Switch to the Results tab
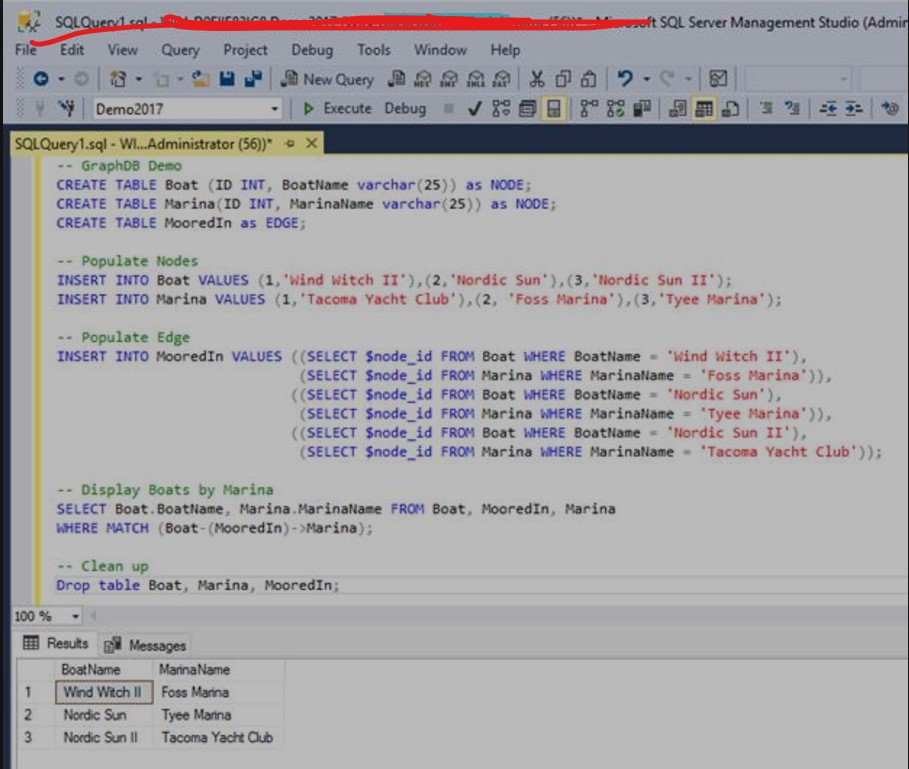The height and width of the screenshot is (769, 909). (x=56, y=643)
